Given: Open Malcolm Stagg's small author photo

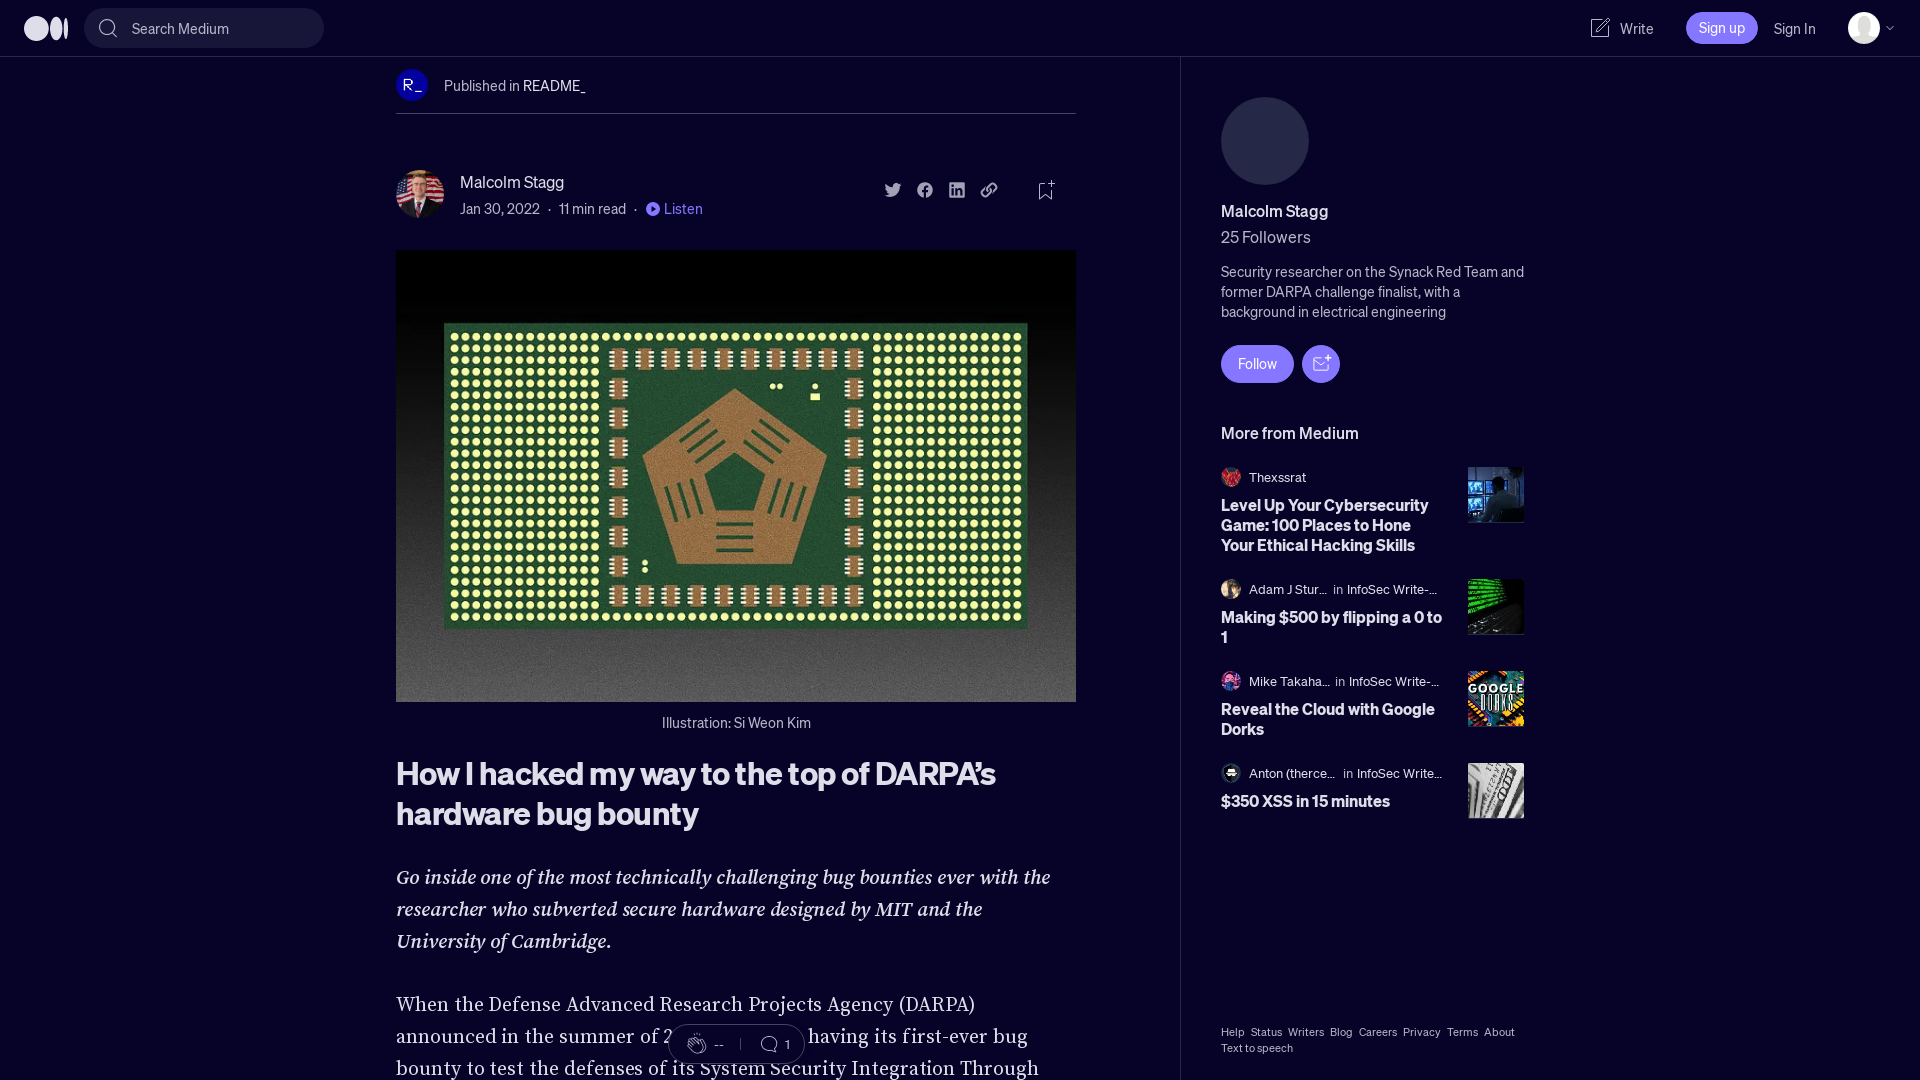Looking at the screenshot, I should (x=420, y=194).
